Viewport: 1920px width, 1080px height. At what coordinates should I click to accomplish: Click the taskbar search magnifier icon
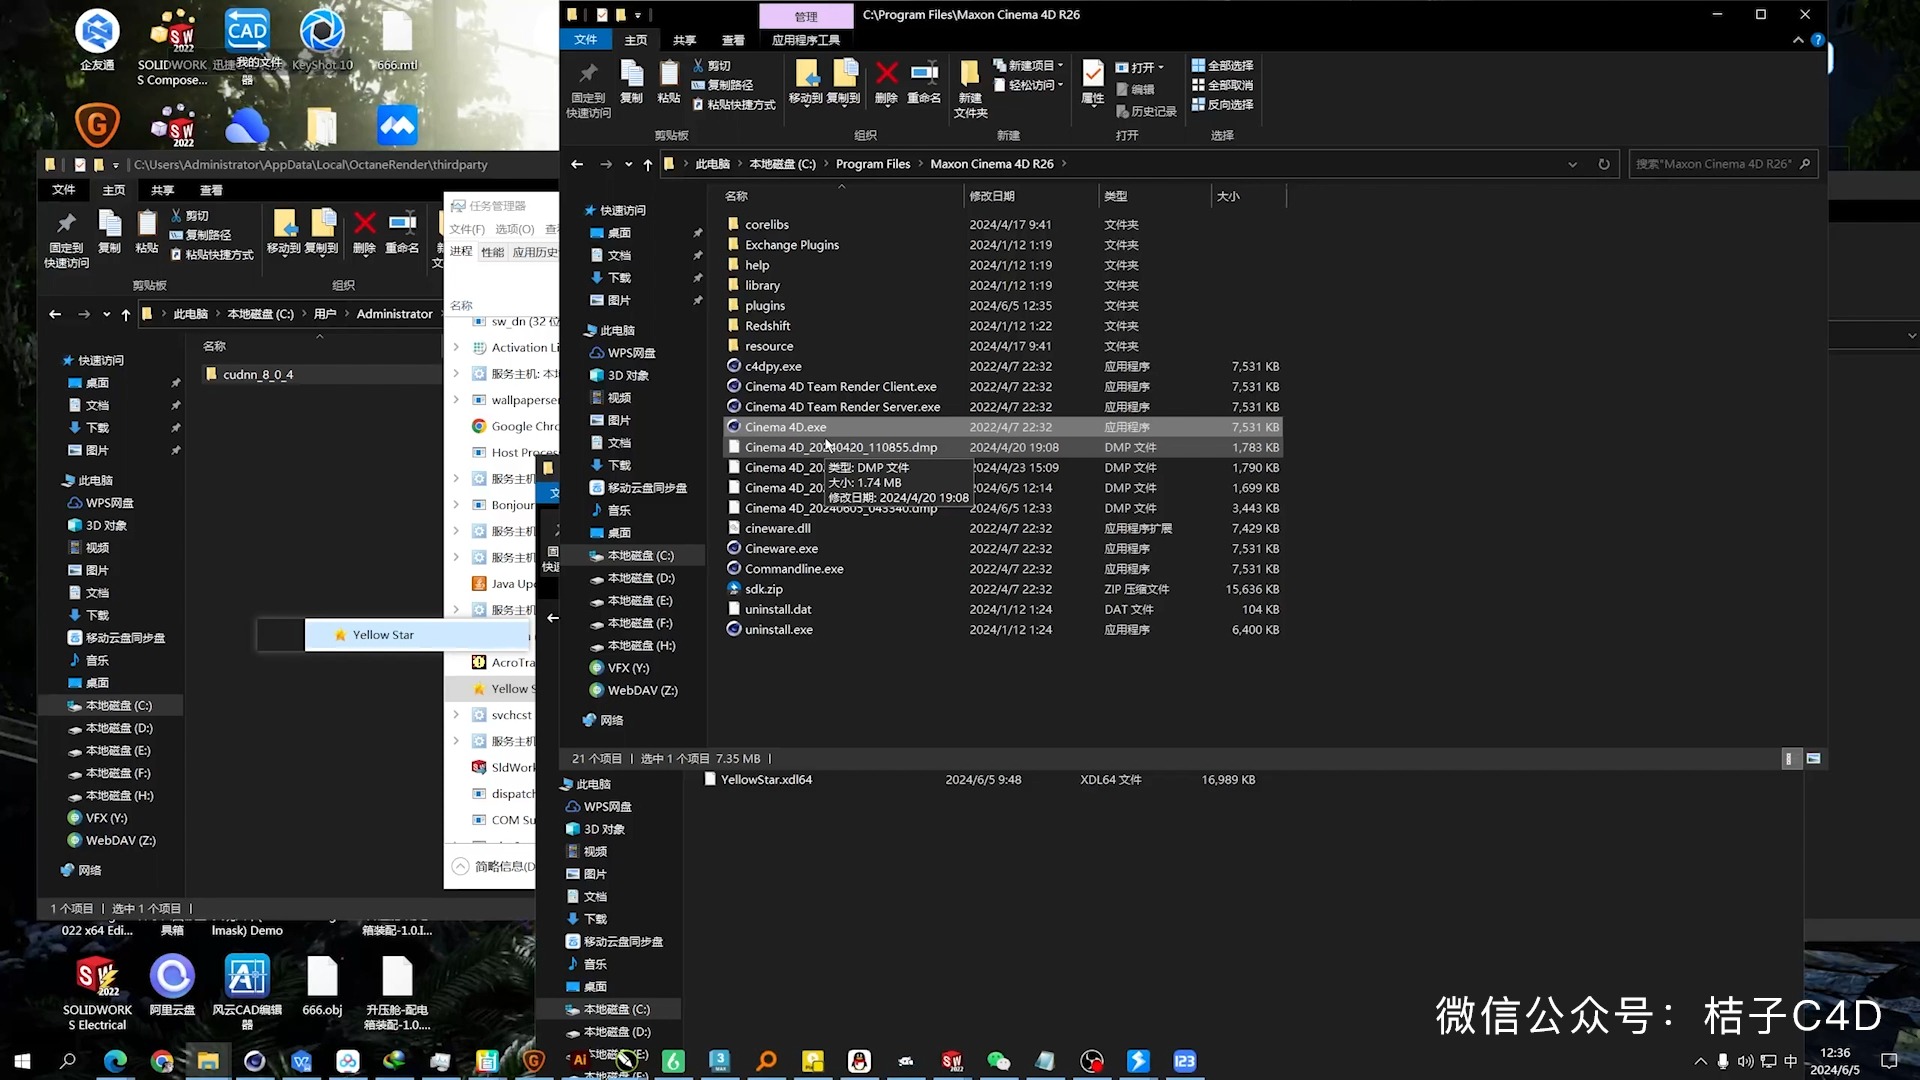coord(68,1061)
